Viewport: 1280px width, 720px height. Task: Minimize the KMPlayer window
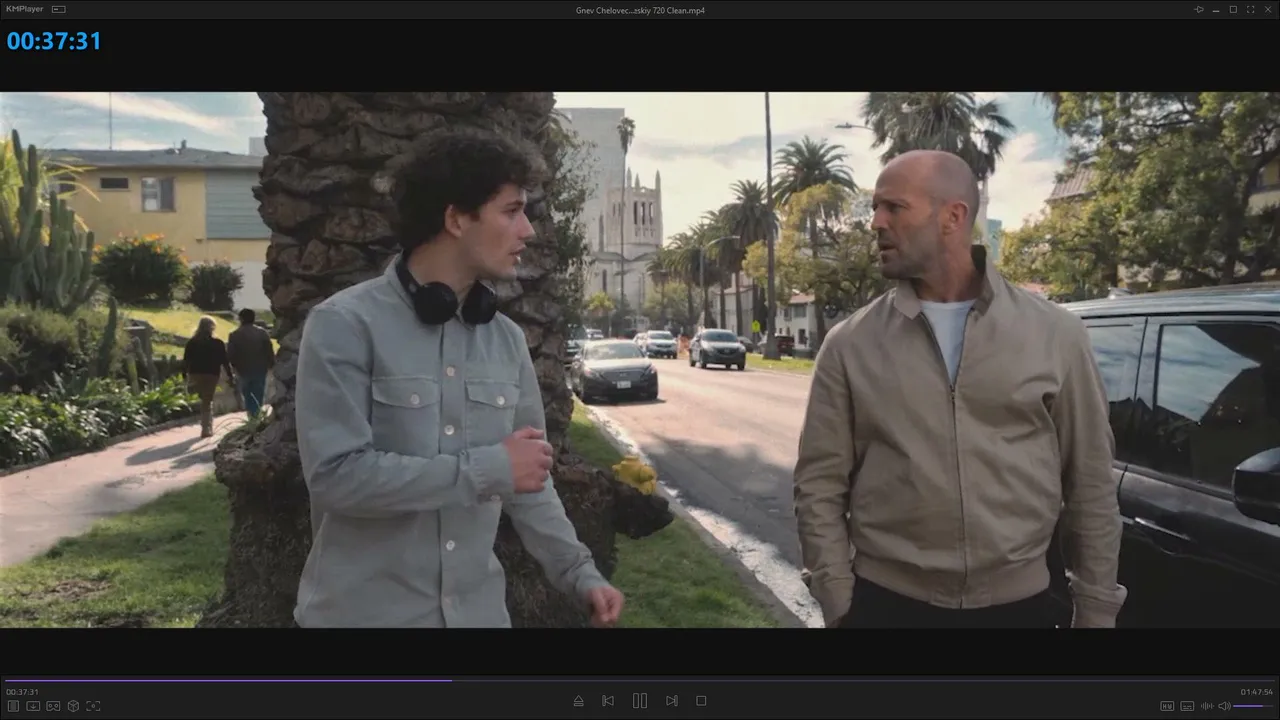[1216, 9]
